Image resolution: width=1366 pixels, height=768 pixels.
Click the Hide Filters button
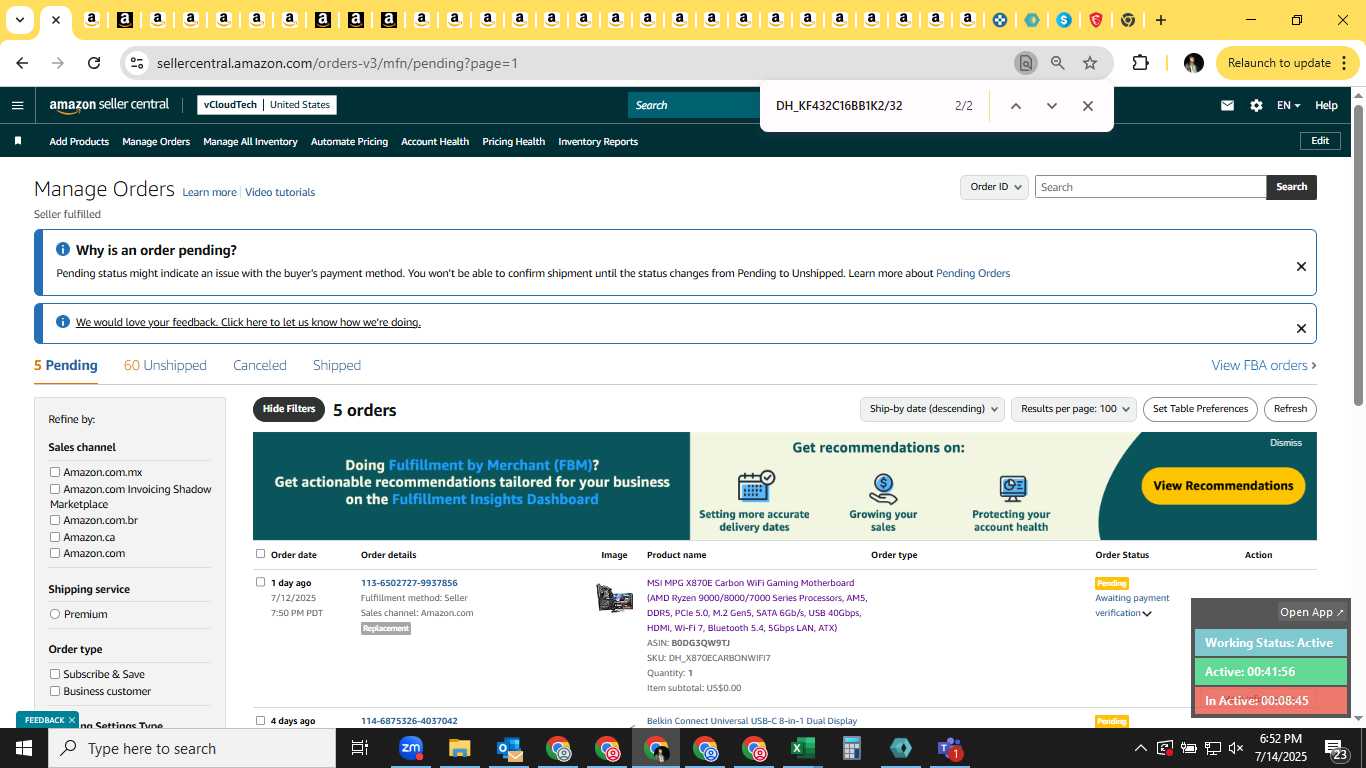(x=289, y=409)
